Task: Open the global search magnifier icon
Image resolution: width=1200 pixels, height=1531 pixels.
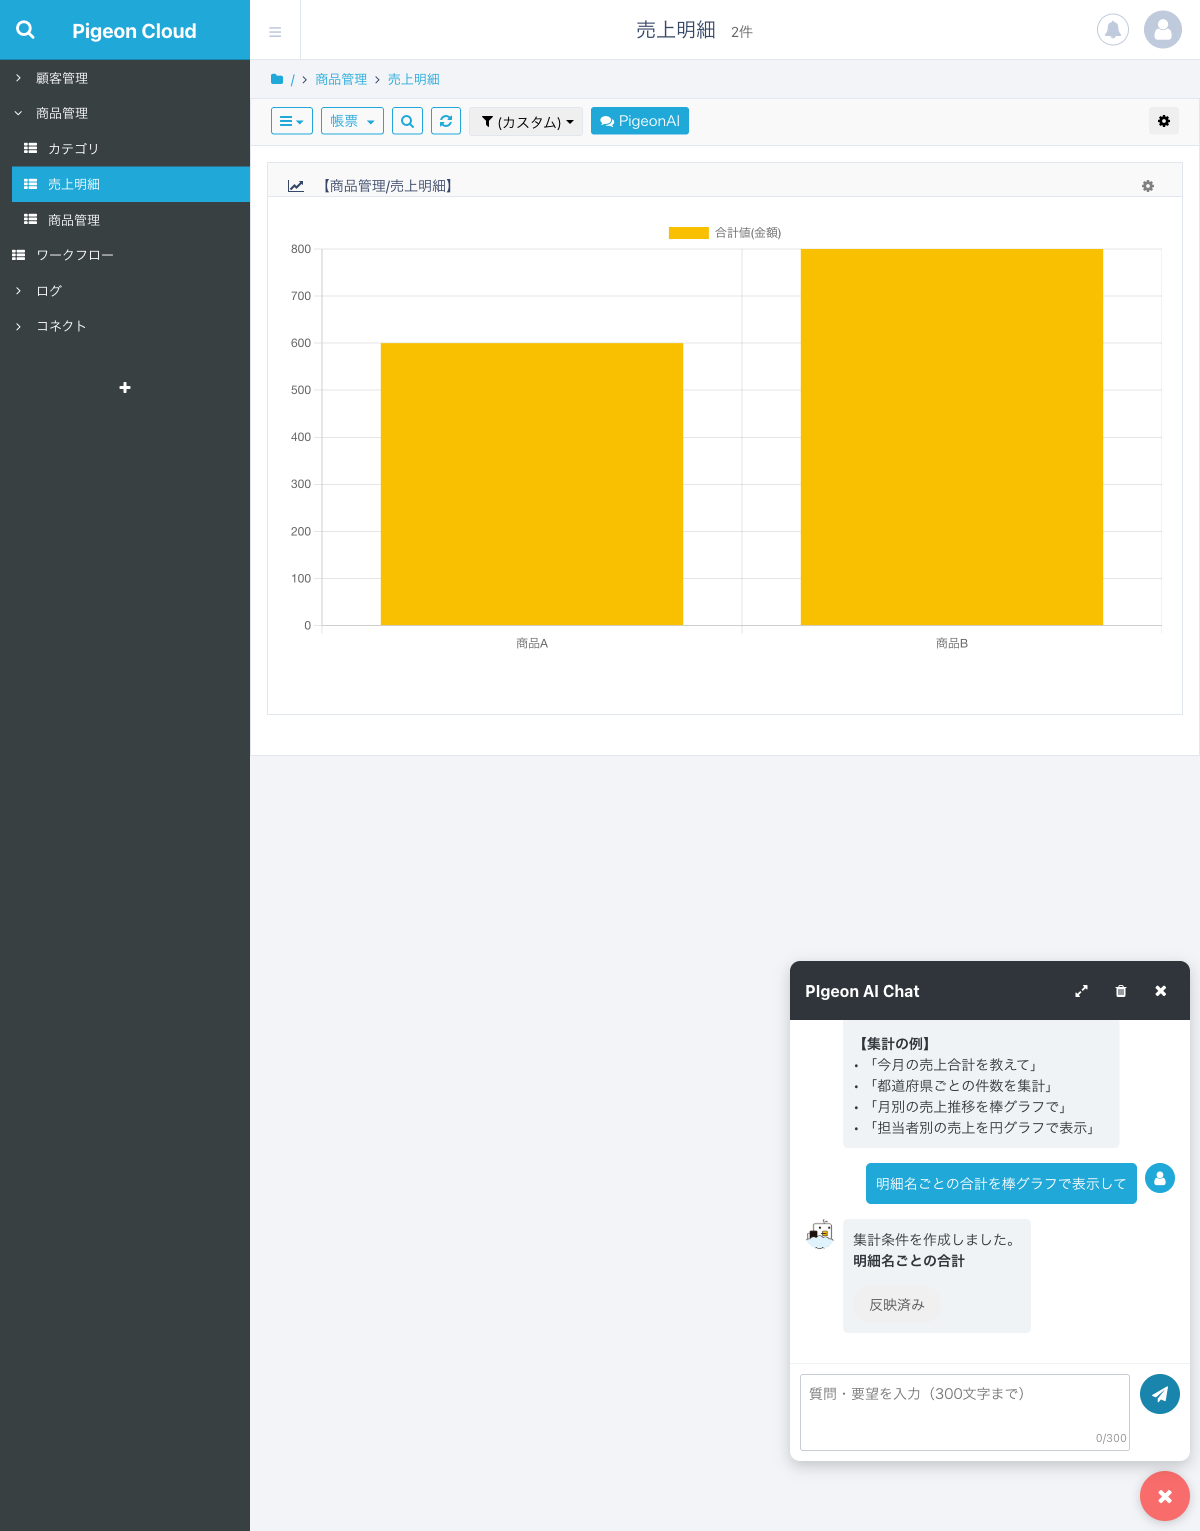Action: point(25,29)
